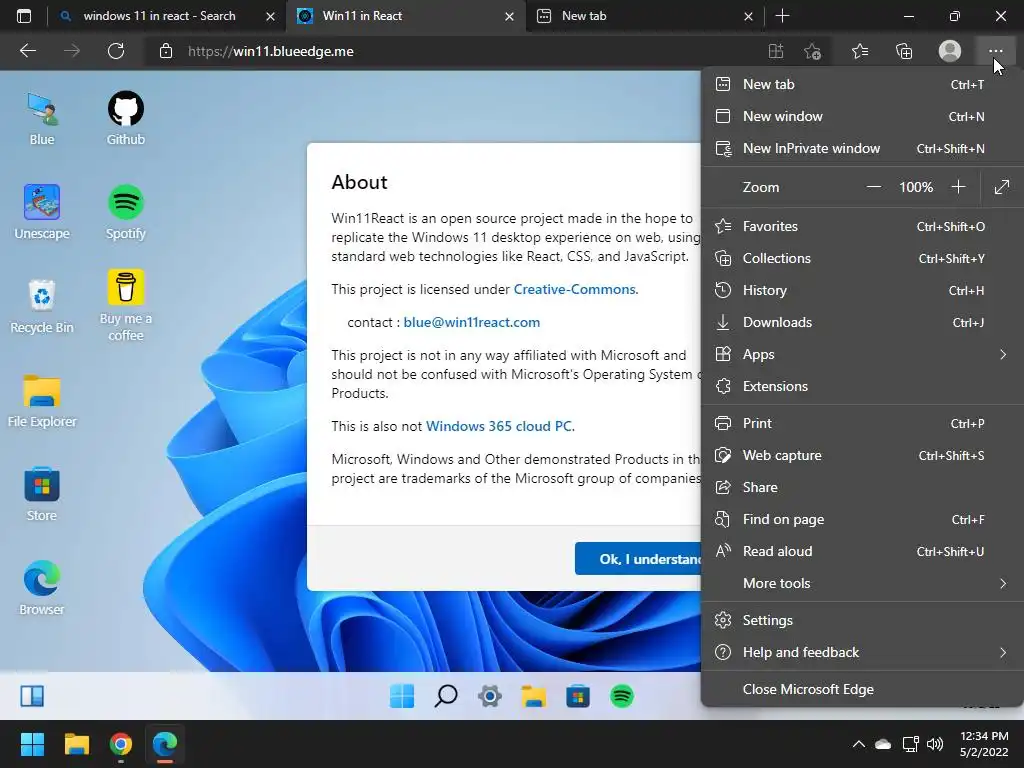The image size is (1024, 768).
Task: Open the Github desktop icon
Action: click(125, 119)
